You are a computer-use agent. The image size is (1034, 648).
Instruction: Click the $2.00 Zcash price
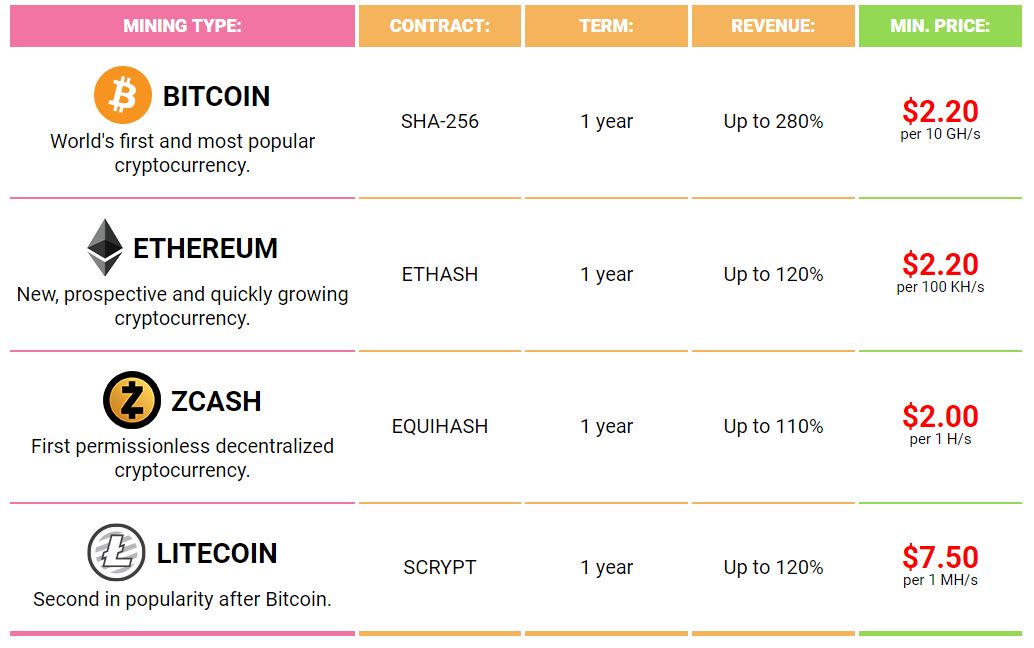pyautogui.click(x=940, y=415)
